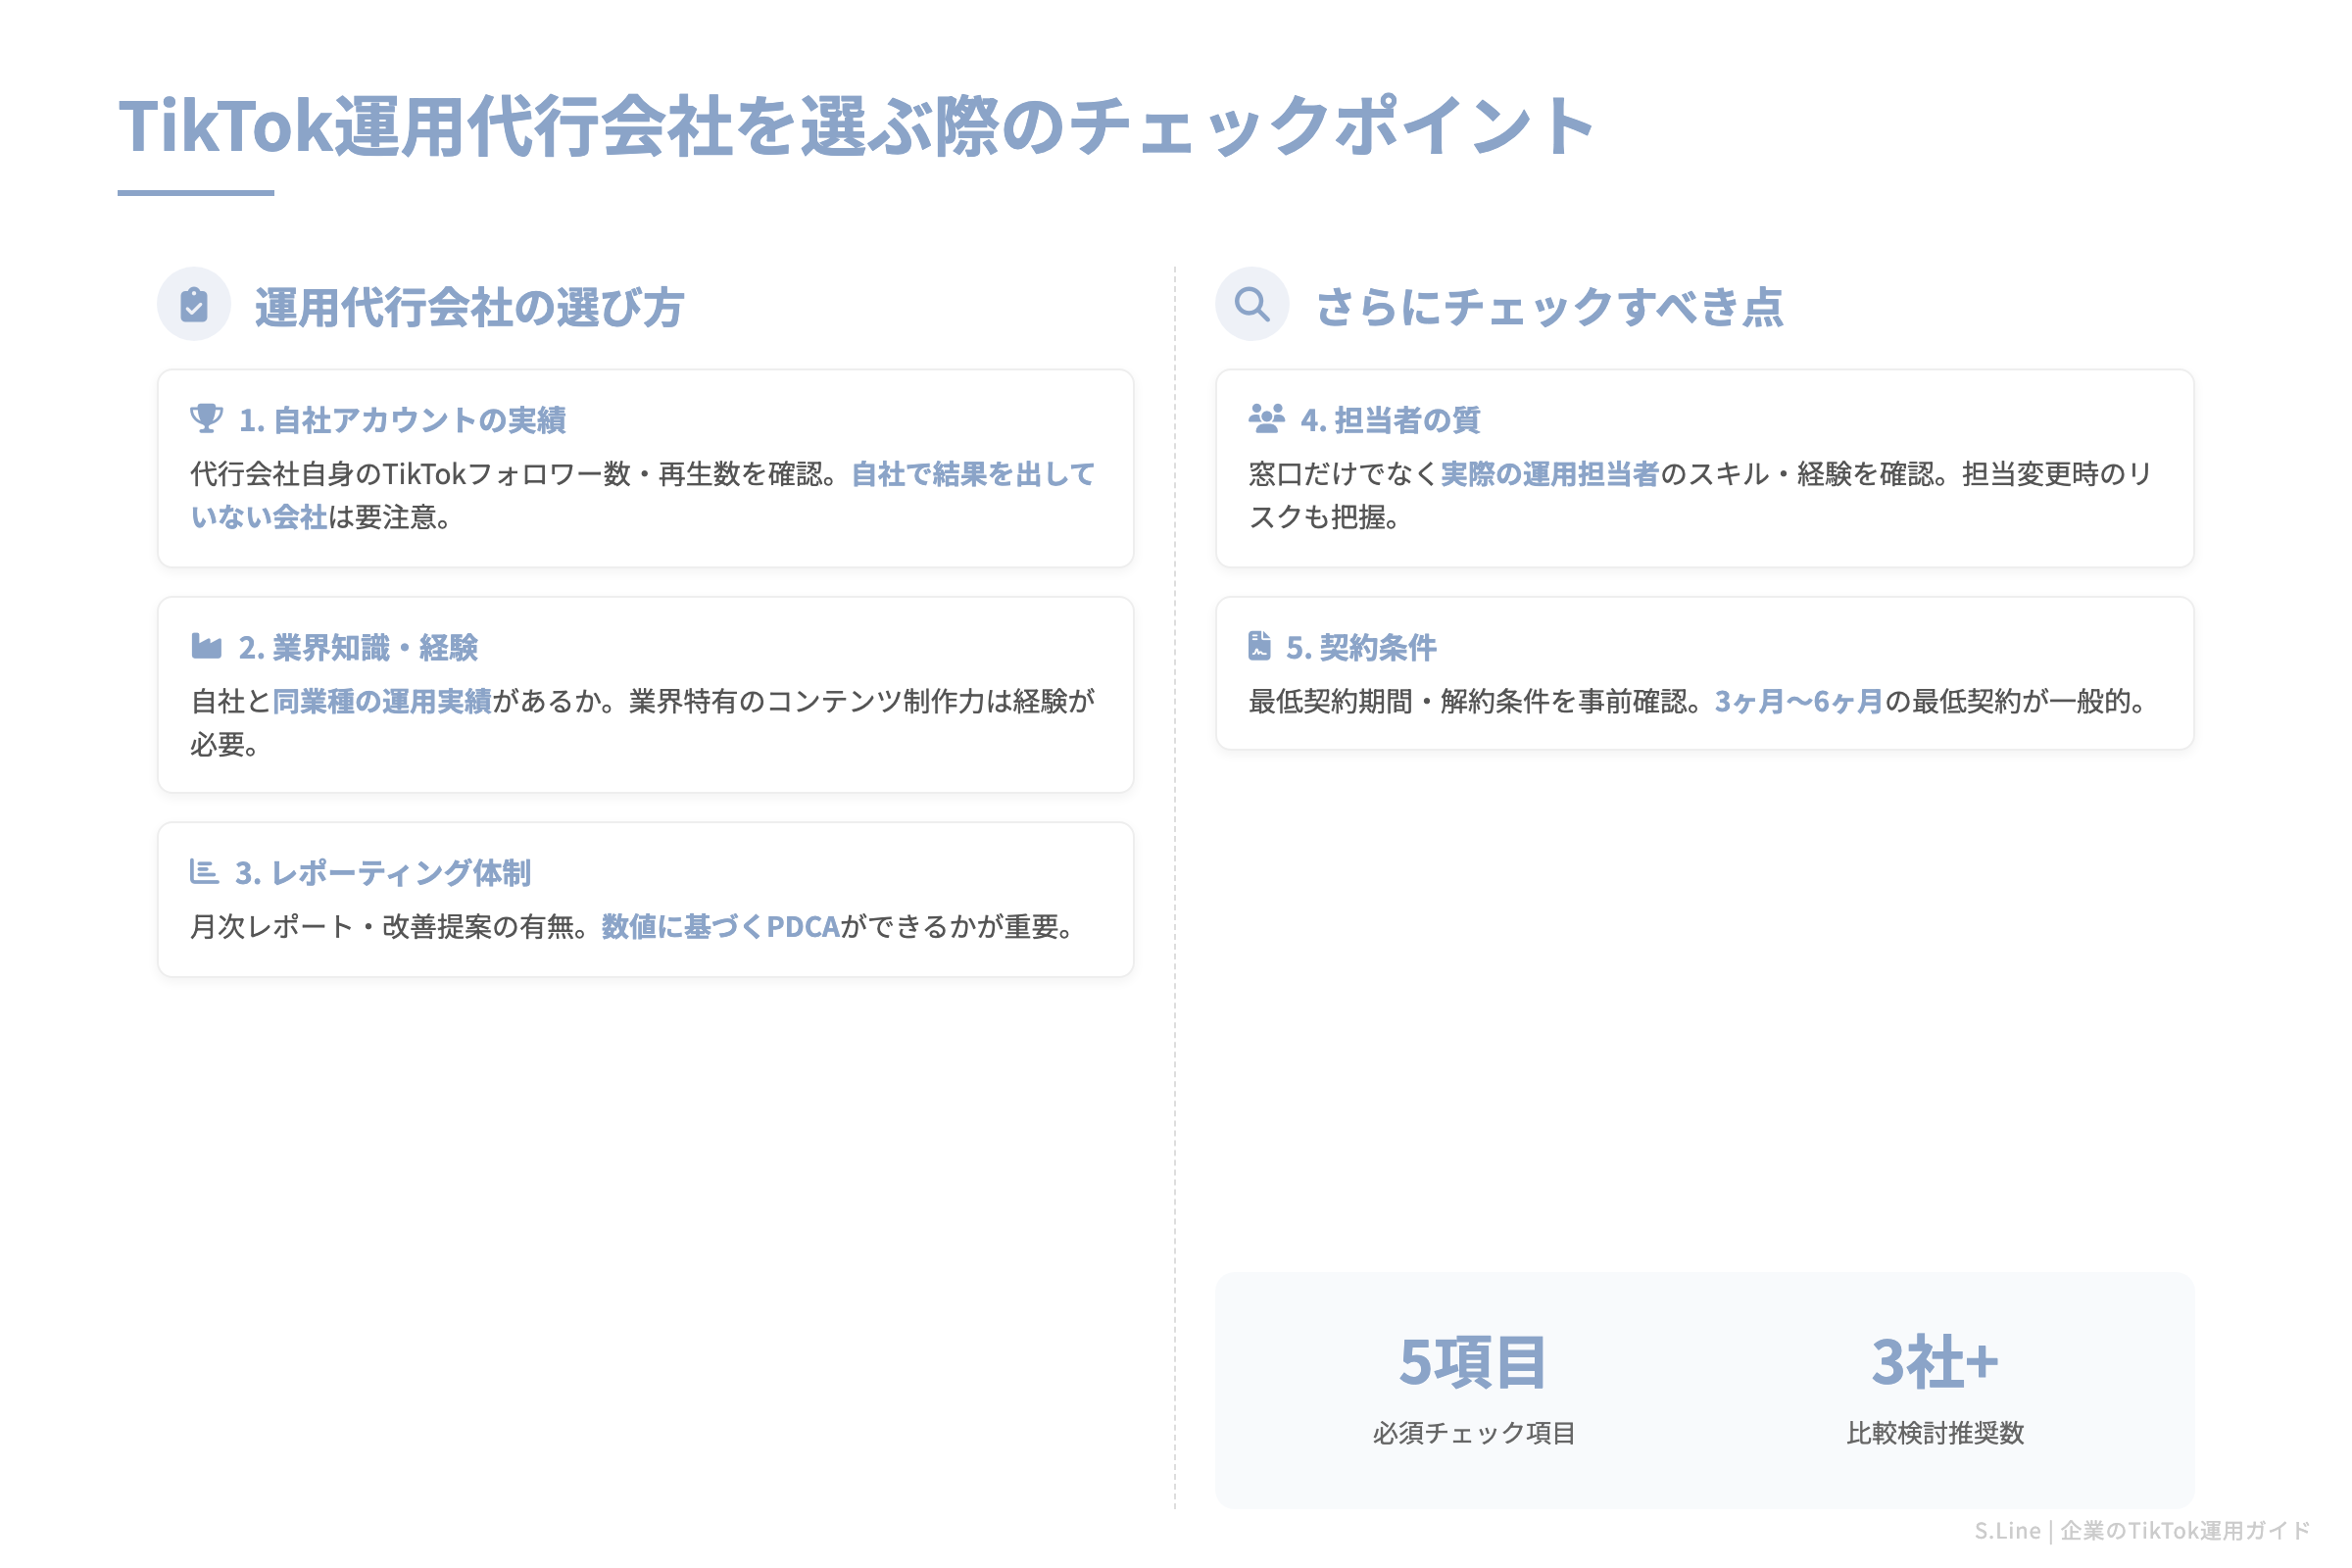Click the 5項目 statistic number
Viewport: 2352px width, 1568px height.
[x=1470, y=1361]
